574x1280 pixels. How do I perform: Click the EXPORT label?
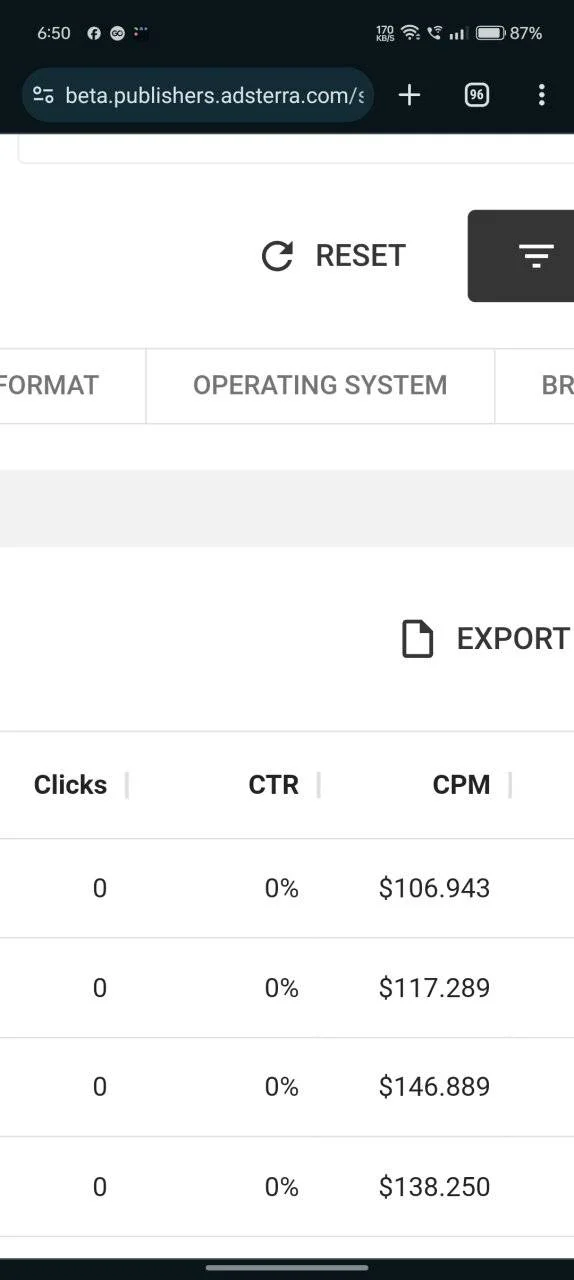pyautogui.click(x=513, y=639)
